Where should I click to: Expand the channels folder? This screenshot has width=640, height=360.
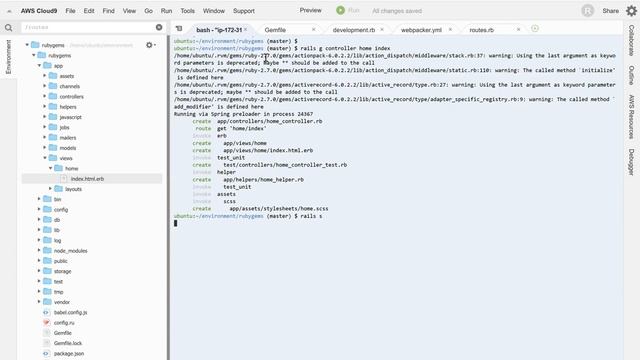45,86
